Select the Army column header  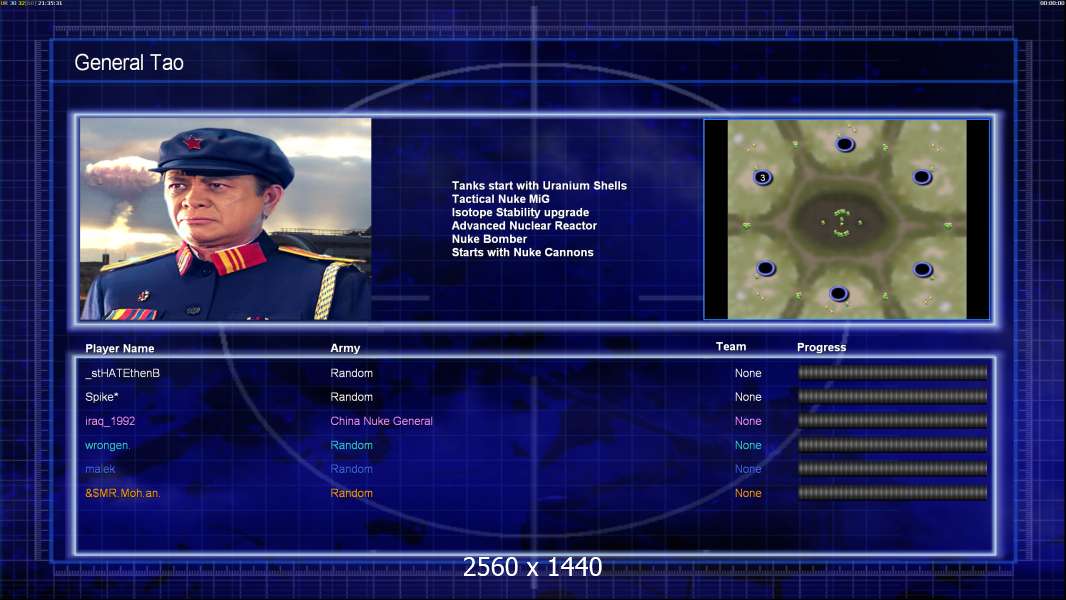click(345, 348)
